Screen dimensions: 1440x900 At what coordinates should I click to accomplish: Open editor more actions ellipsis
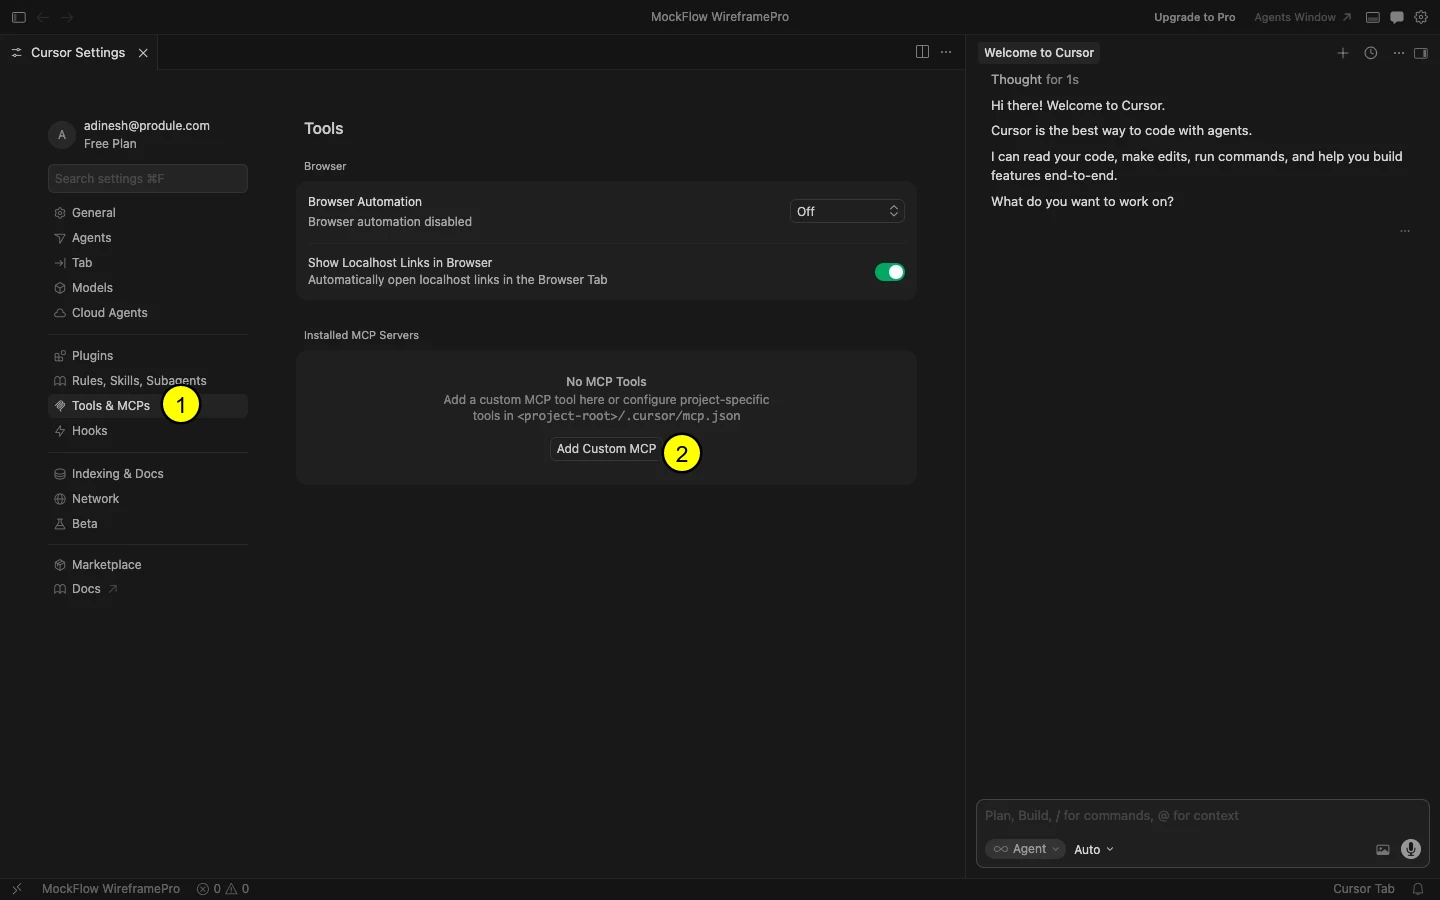tap(946, 52)
